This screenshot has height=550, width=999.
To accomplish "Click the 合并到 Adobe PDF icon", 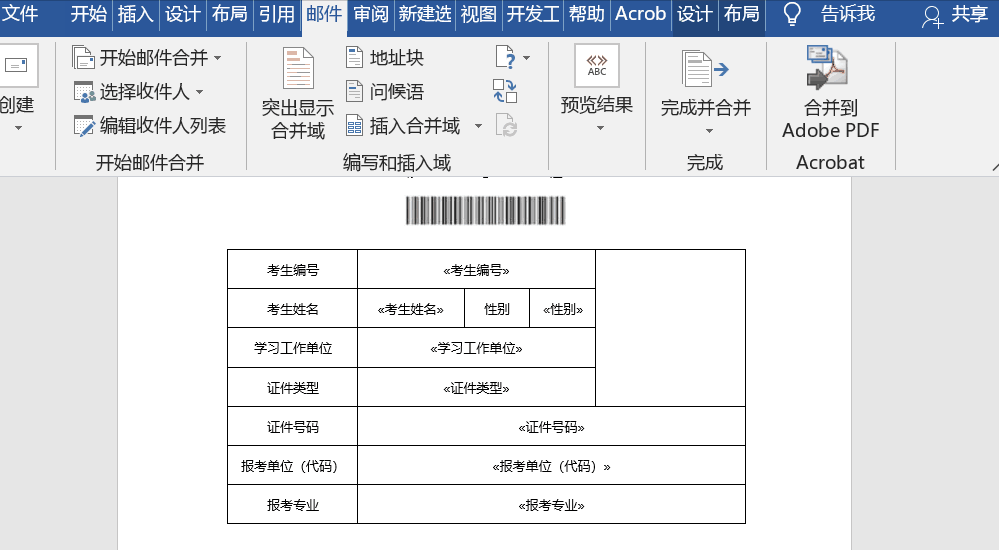I will [827, 67].
